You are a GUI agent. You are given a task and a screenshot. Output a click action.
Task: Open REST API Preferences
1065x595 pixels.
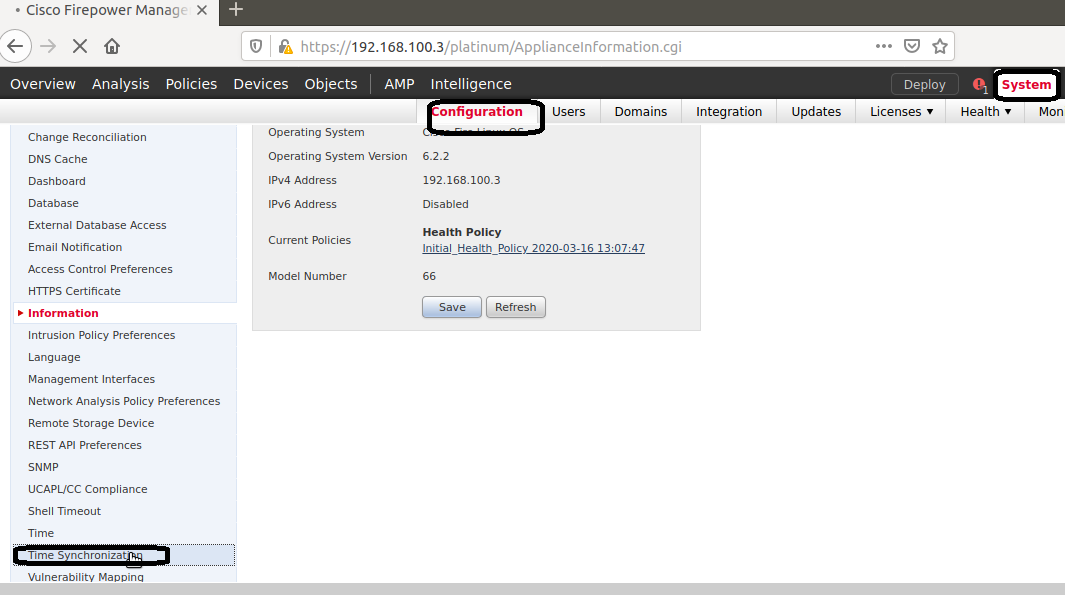click(x=85, y=445)
